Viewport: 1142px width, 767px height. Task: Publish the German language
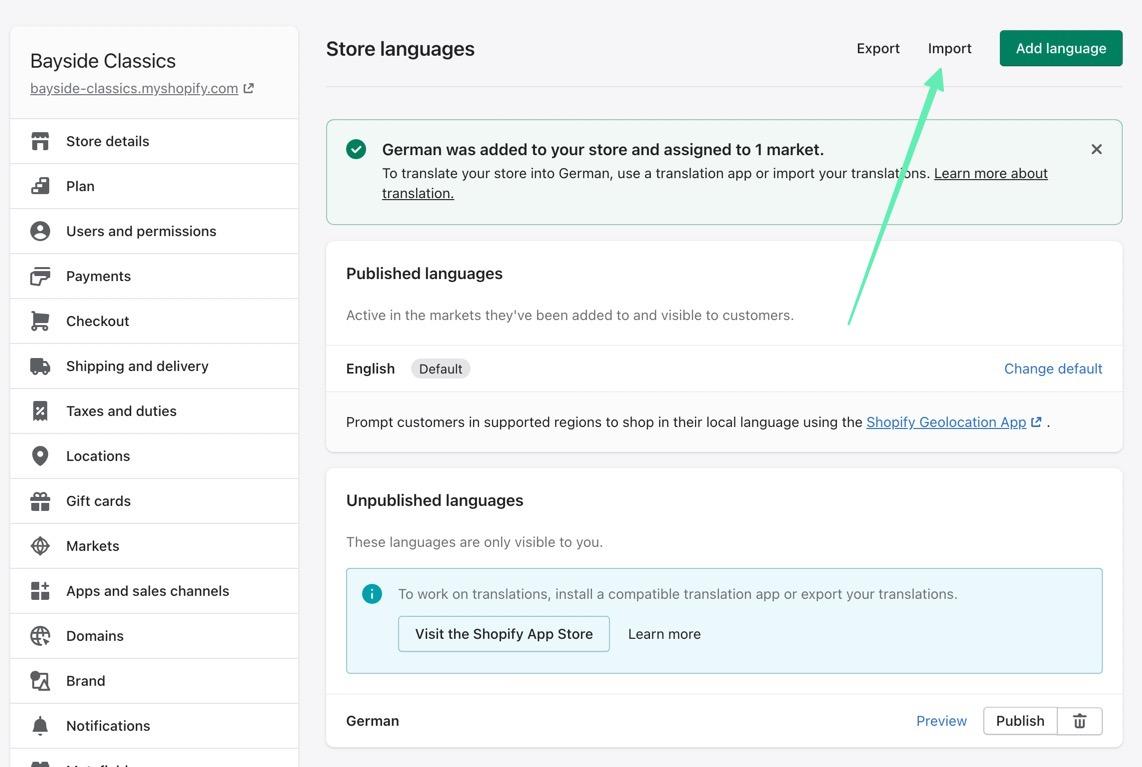[x=1019, y=721]
